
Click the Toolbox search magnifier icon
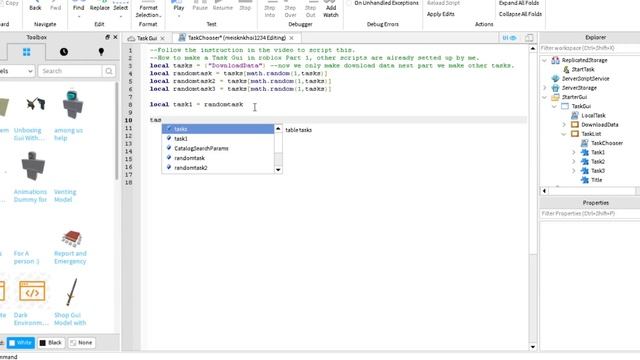(x=109, y=71)
